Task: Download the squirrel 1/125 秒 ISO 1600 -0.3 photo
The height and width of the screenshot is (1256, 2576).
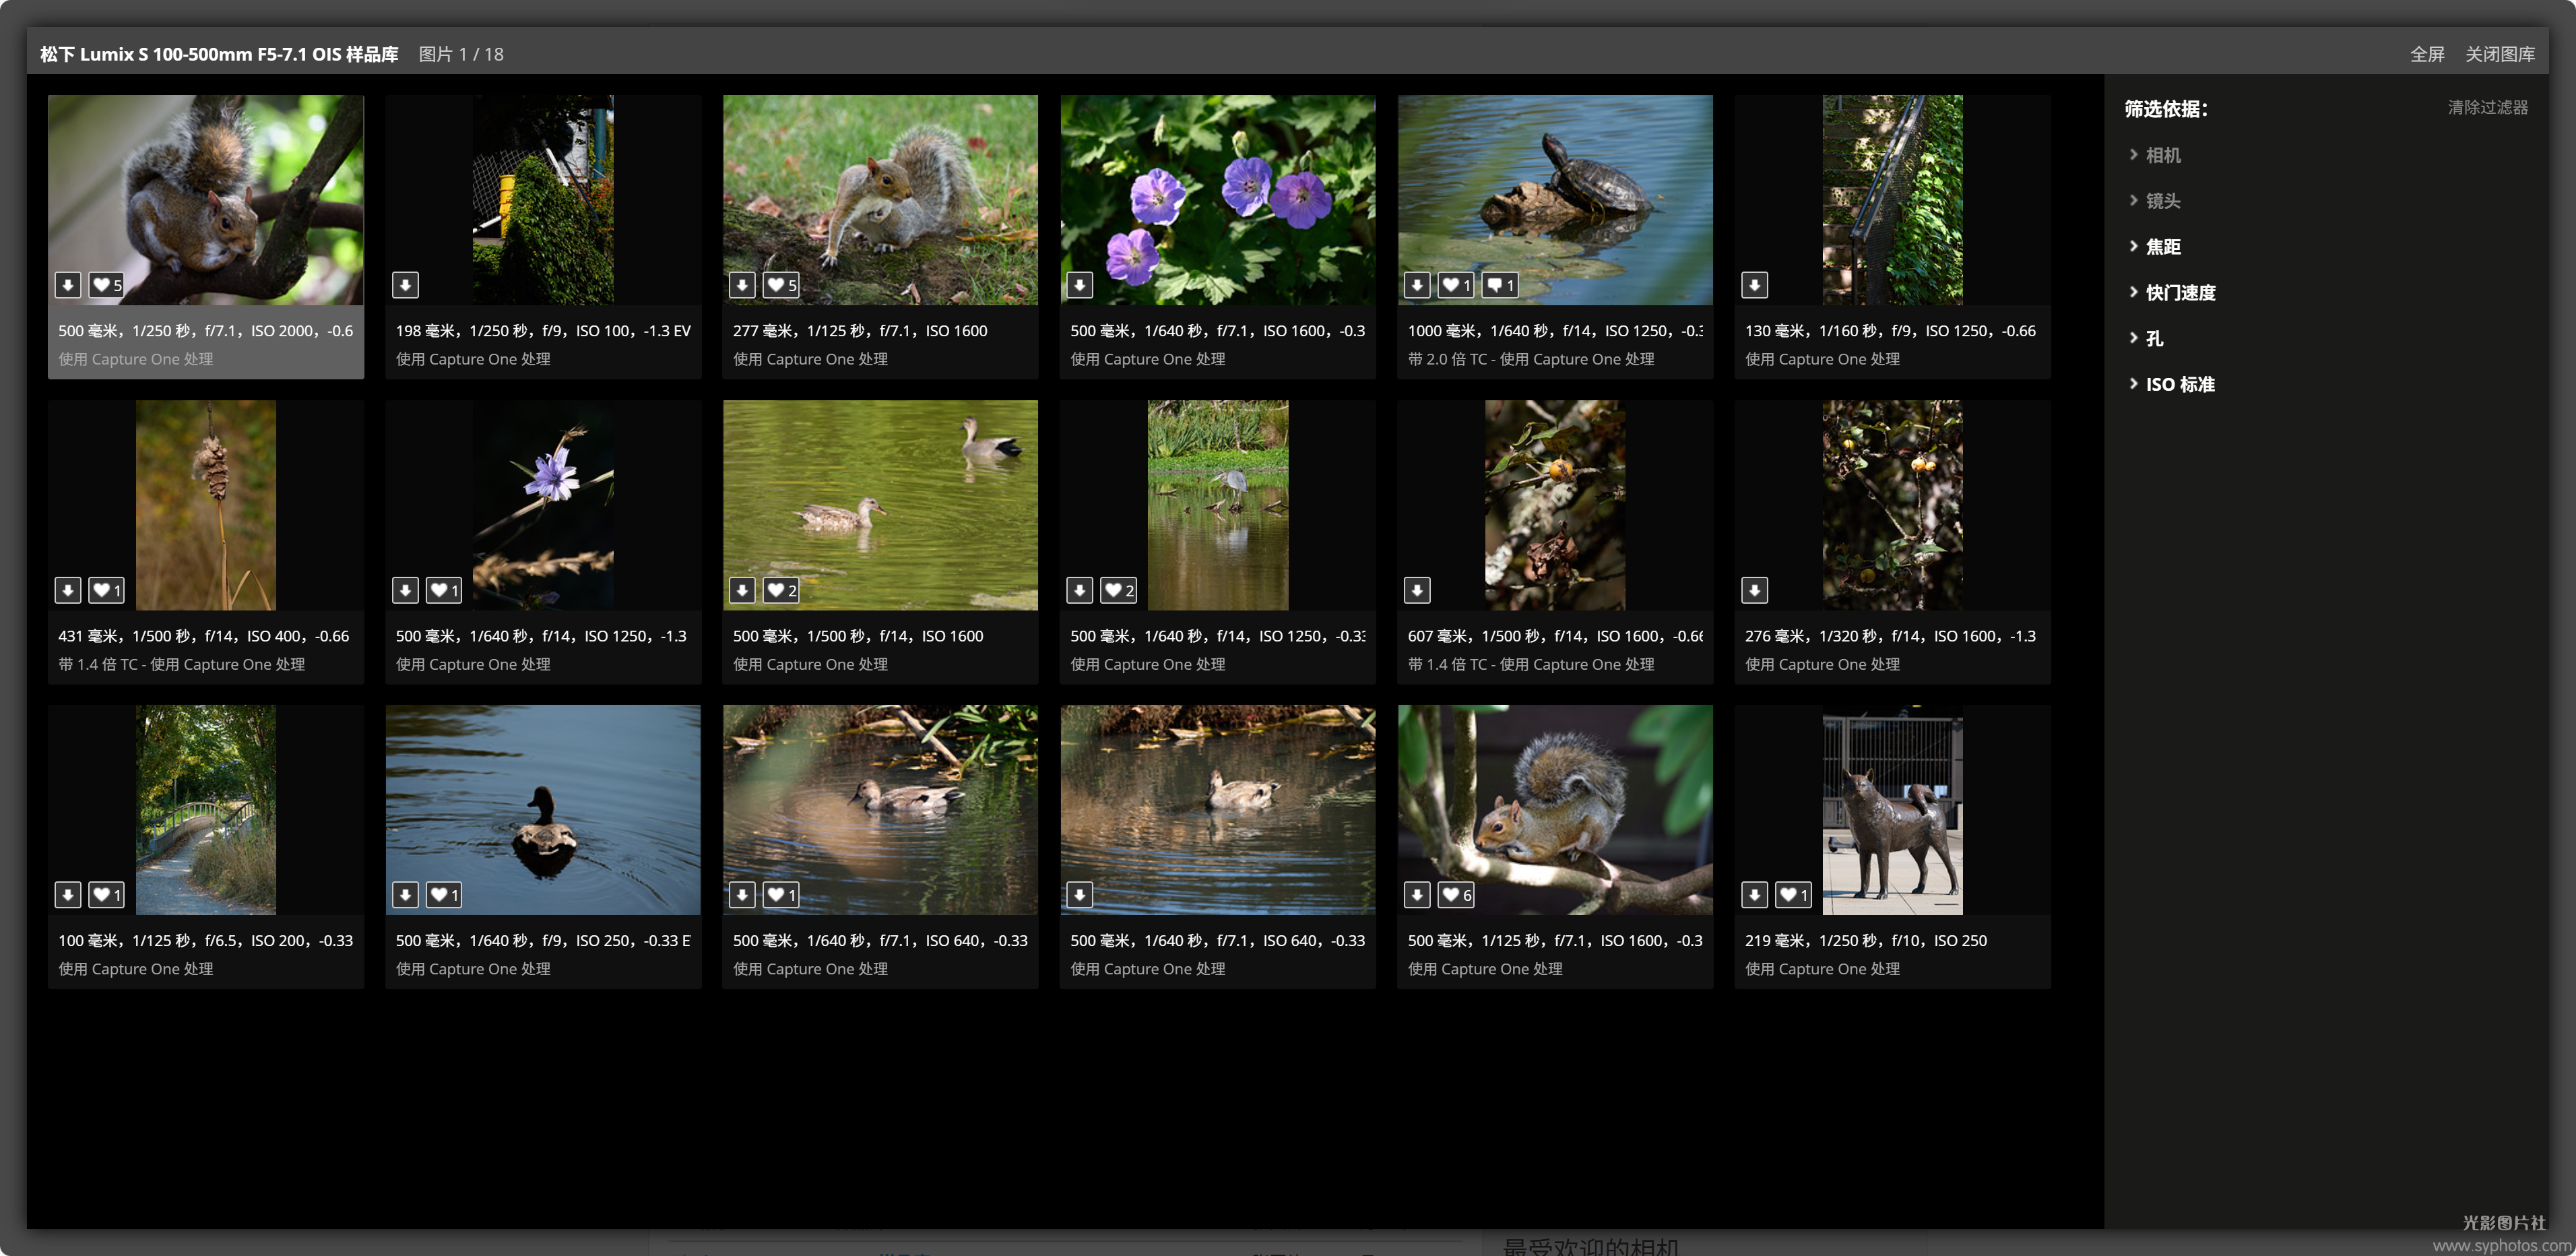Action: [x=1417, y=895]
